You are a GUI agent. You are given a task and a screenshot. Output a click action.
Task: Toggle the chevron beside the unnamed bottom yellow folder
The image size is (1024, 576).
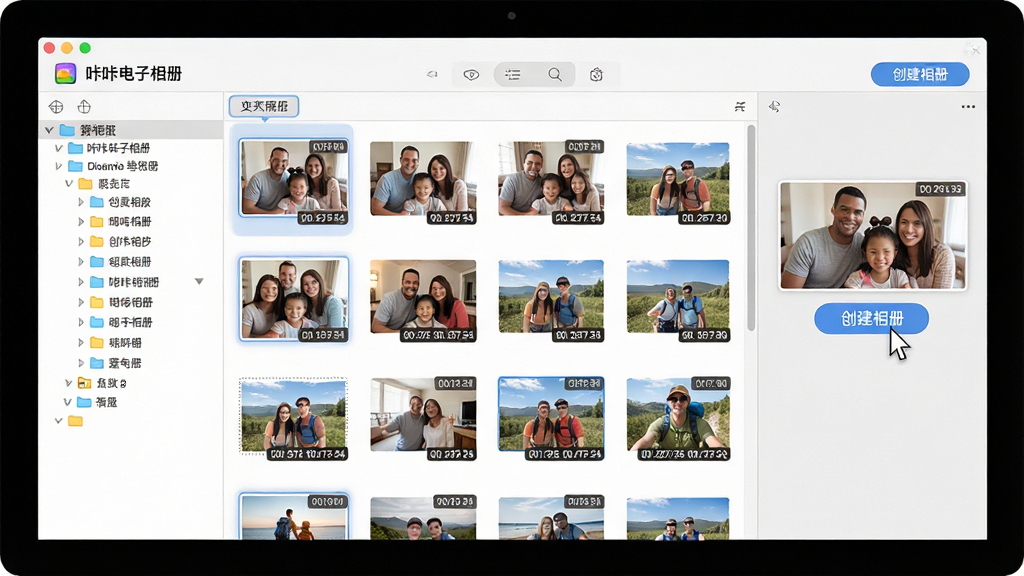point(59,421)
